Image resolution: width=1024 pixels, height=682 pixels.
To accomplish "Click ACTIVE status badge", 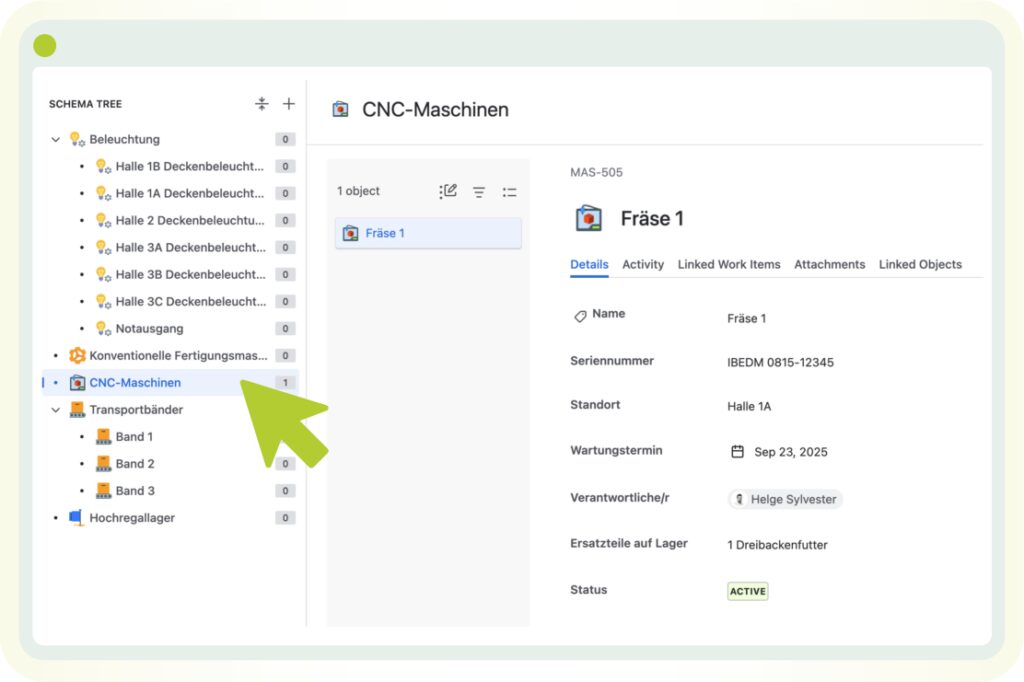I will 748,591.
